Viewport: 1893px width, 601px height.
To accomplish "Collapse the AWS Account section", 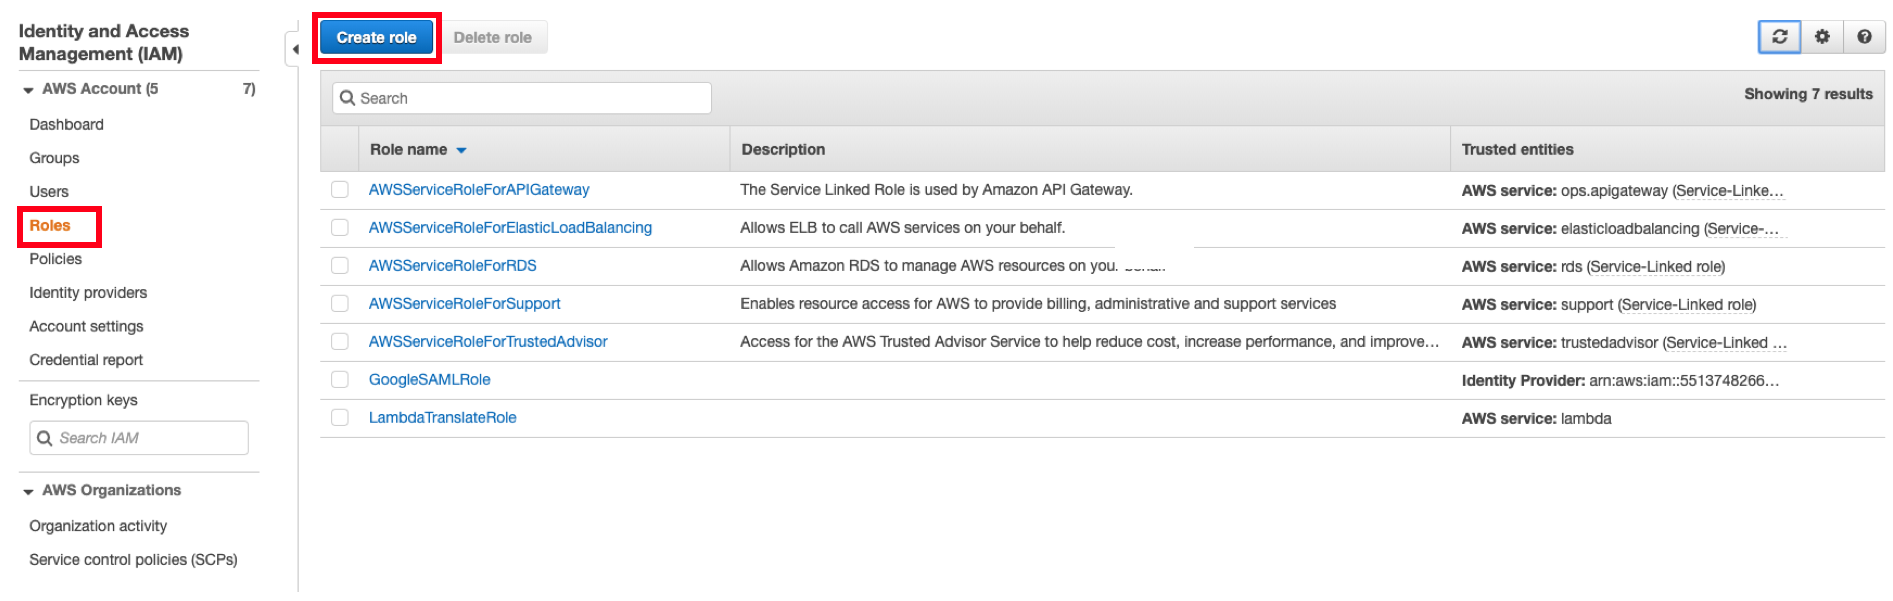I will (28, 90).
